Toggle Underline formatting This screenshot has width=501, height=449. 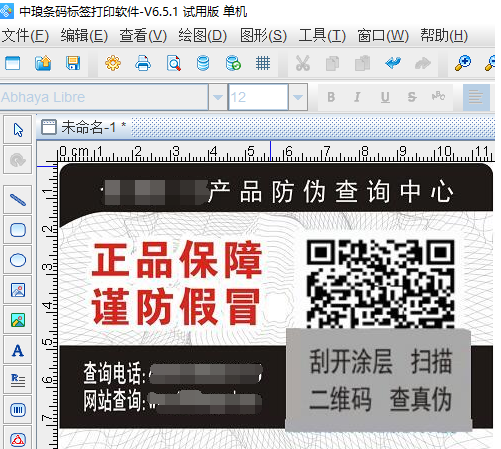click(385, 97)
